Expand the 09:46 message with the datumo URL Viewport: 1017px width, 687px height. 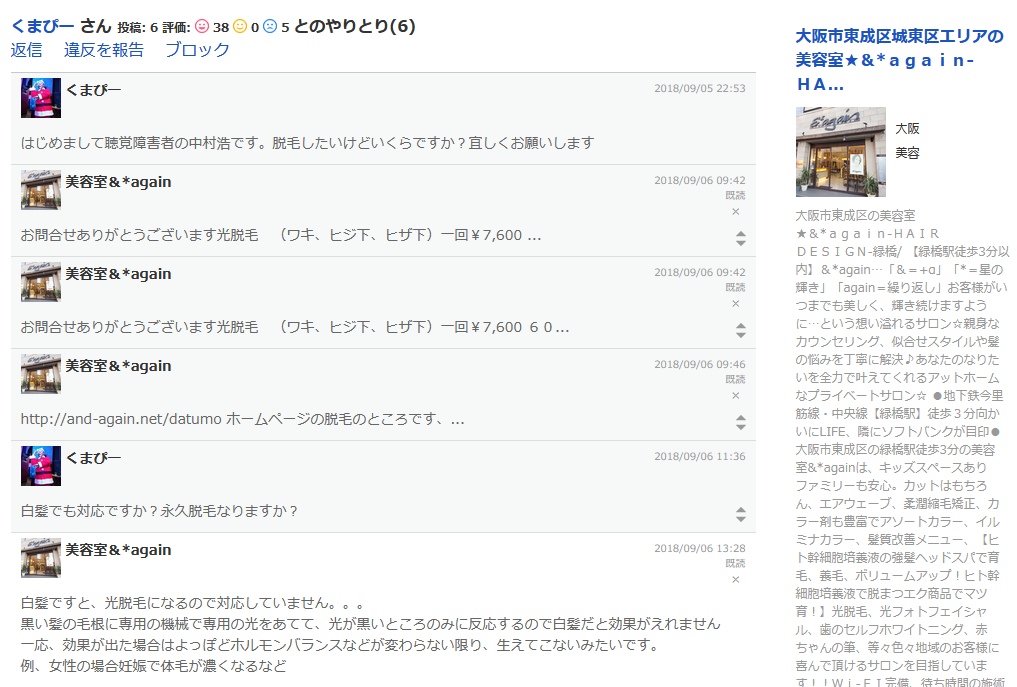coord(741,422)
